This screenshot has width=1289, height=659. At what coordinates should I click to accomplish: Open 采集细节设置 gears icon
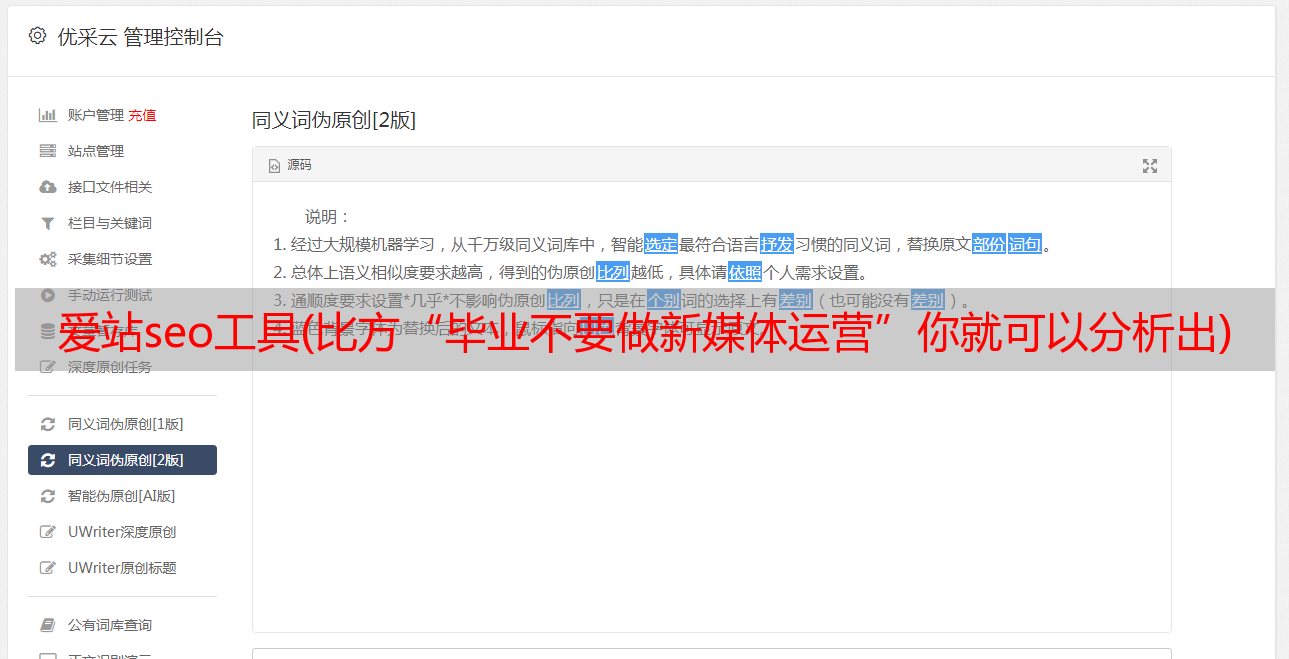click(x=47, y=259)
